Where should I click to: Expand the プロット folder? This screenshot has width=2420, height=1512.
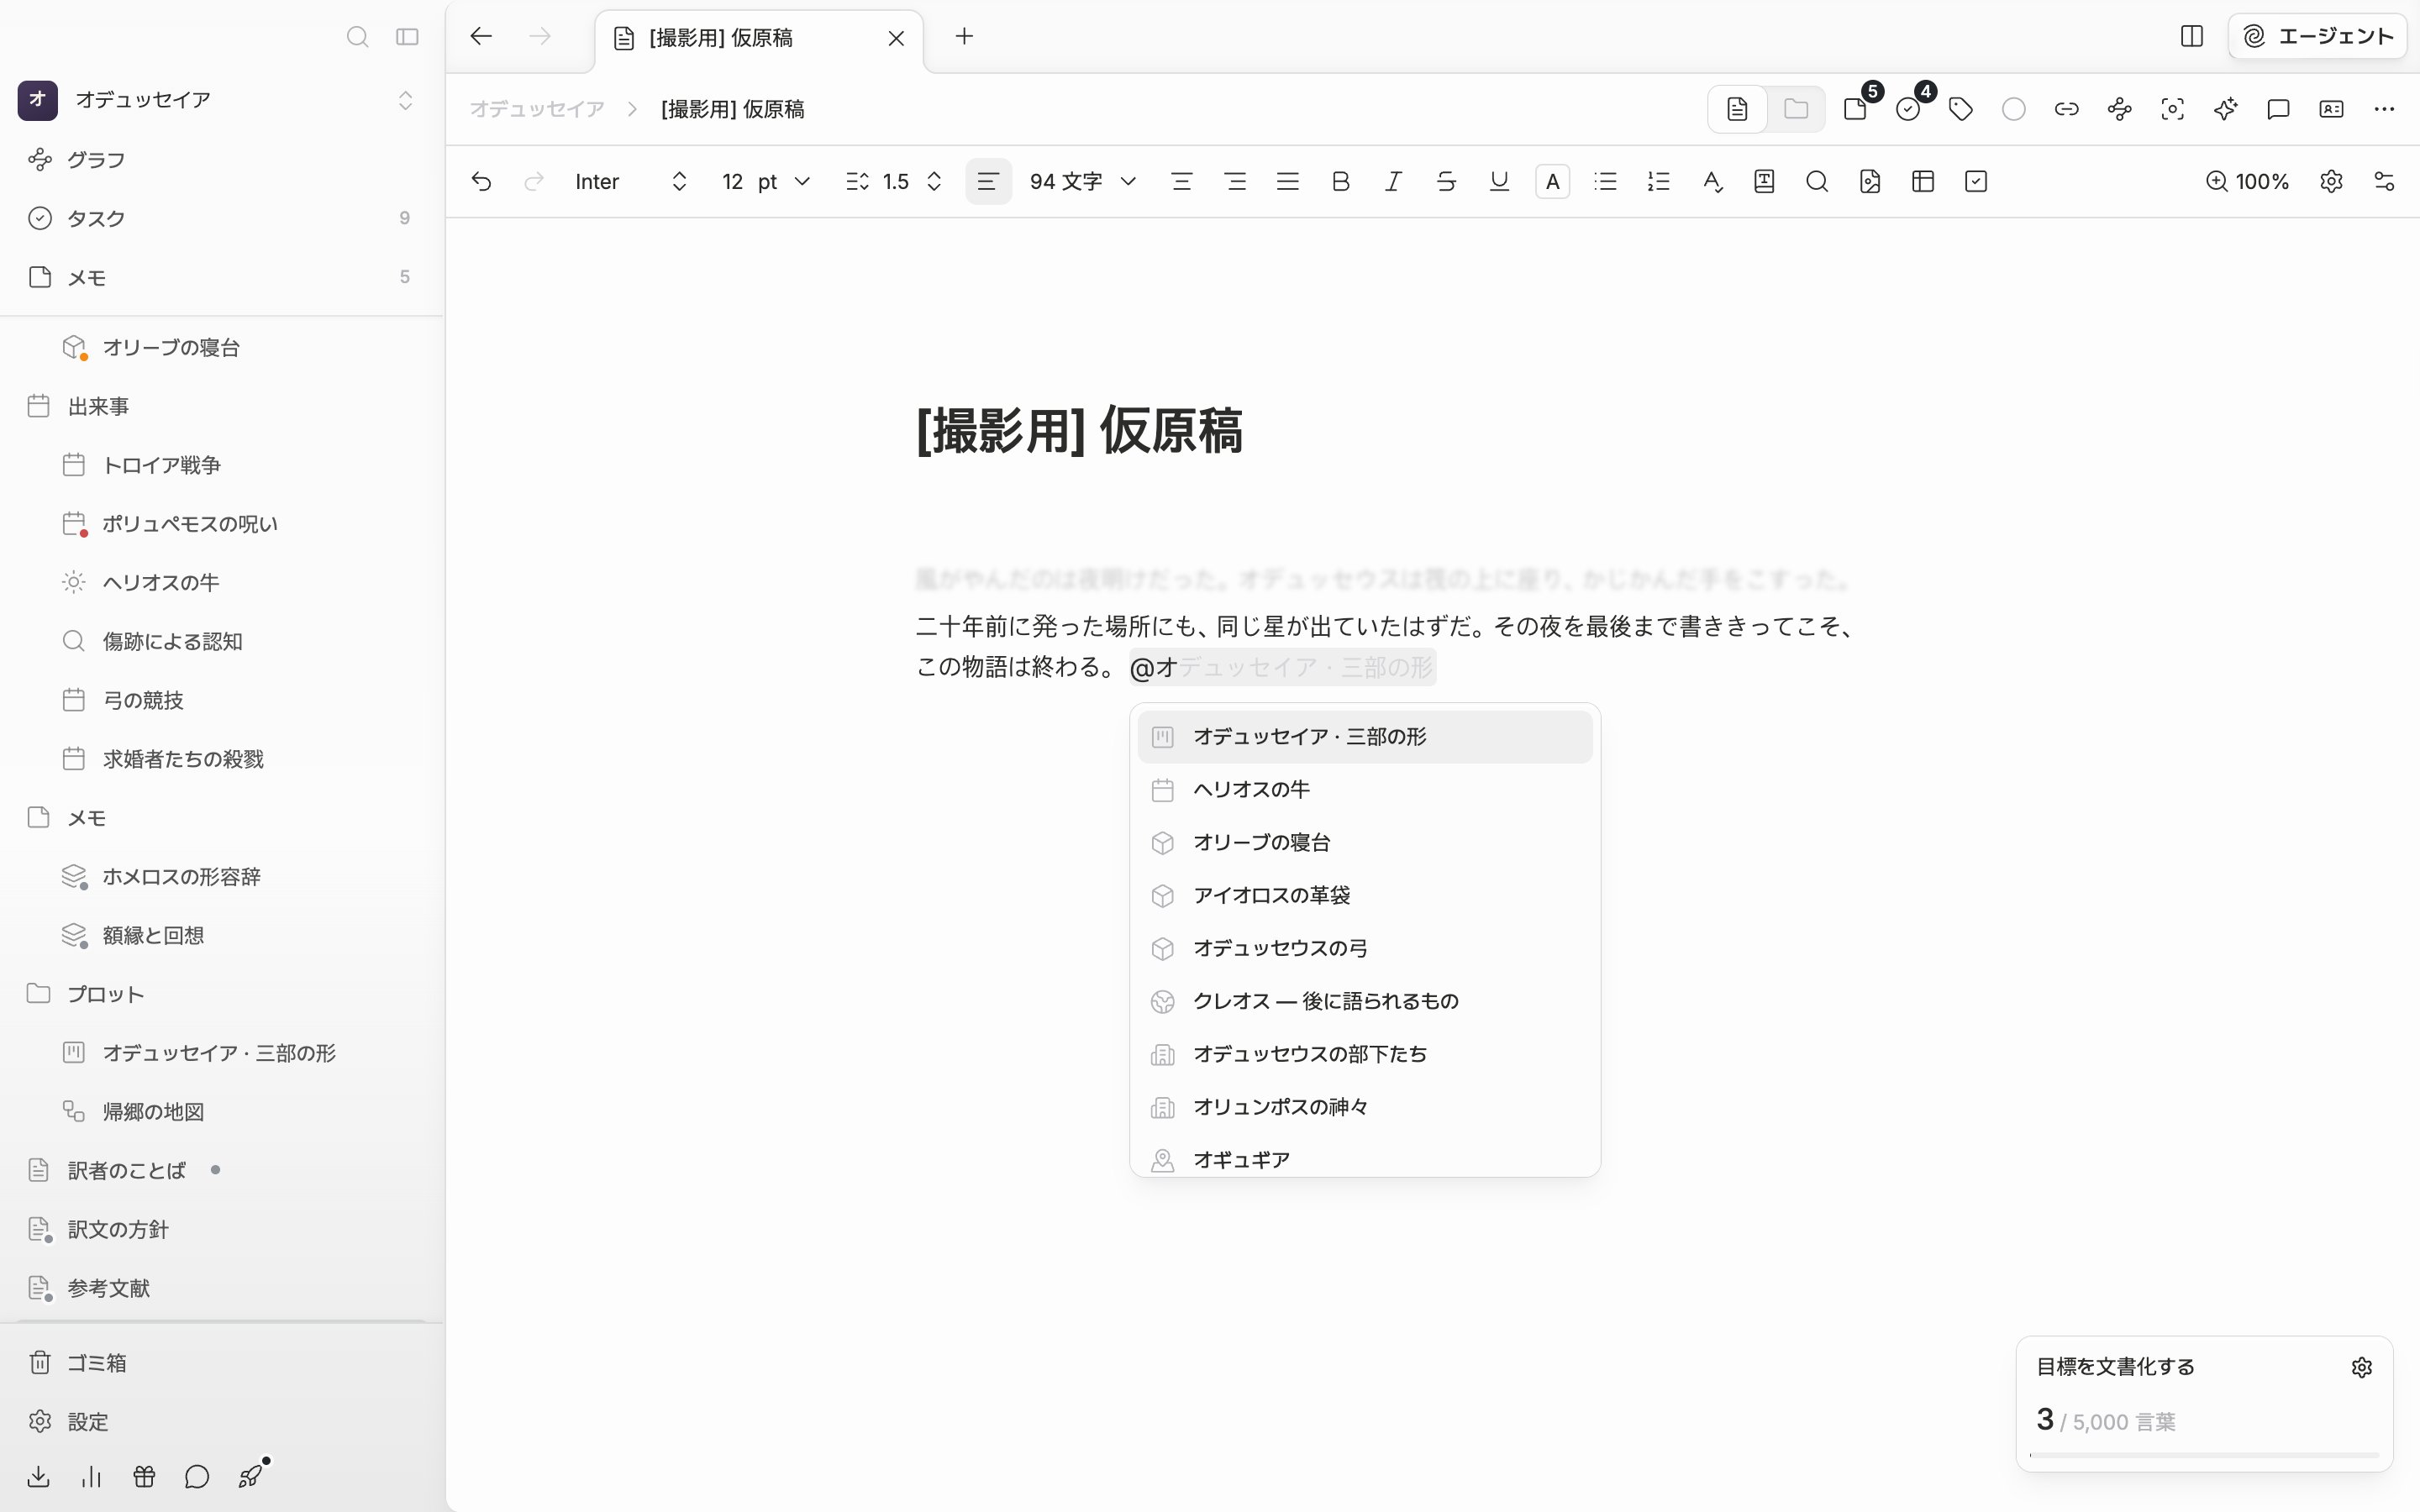click(222, 994)
